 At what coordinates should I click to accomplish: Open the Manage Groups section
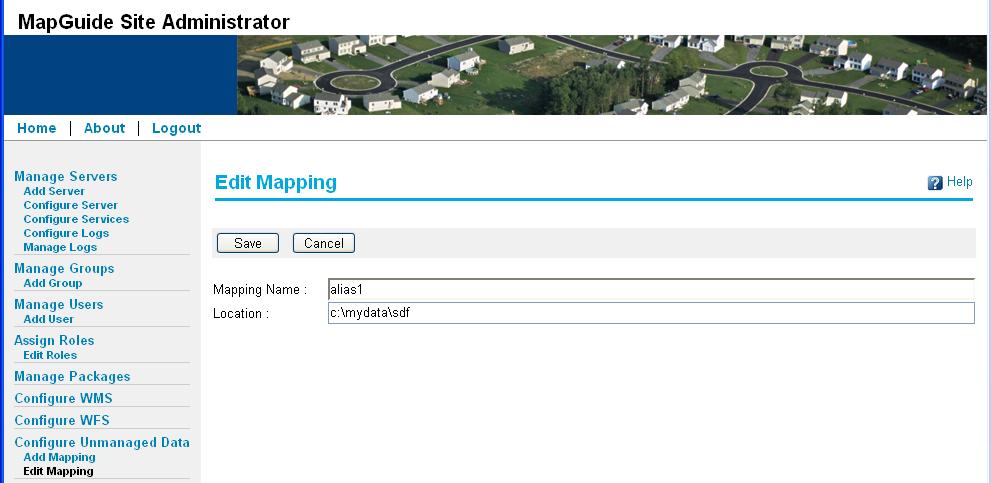64,268
